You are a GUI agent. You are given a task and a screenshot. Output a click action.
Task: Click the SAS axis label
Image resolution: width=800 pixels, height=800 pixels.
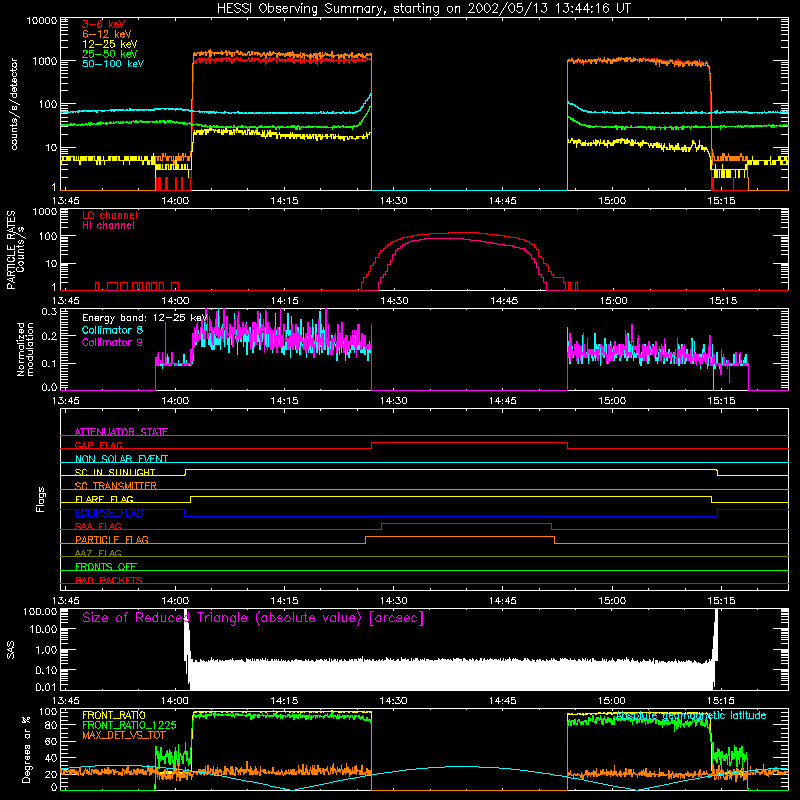[x=10, y=650]
